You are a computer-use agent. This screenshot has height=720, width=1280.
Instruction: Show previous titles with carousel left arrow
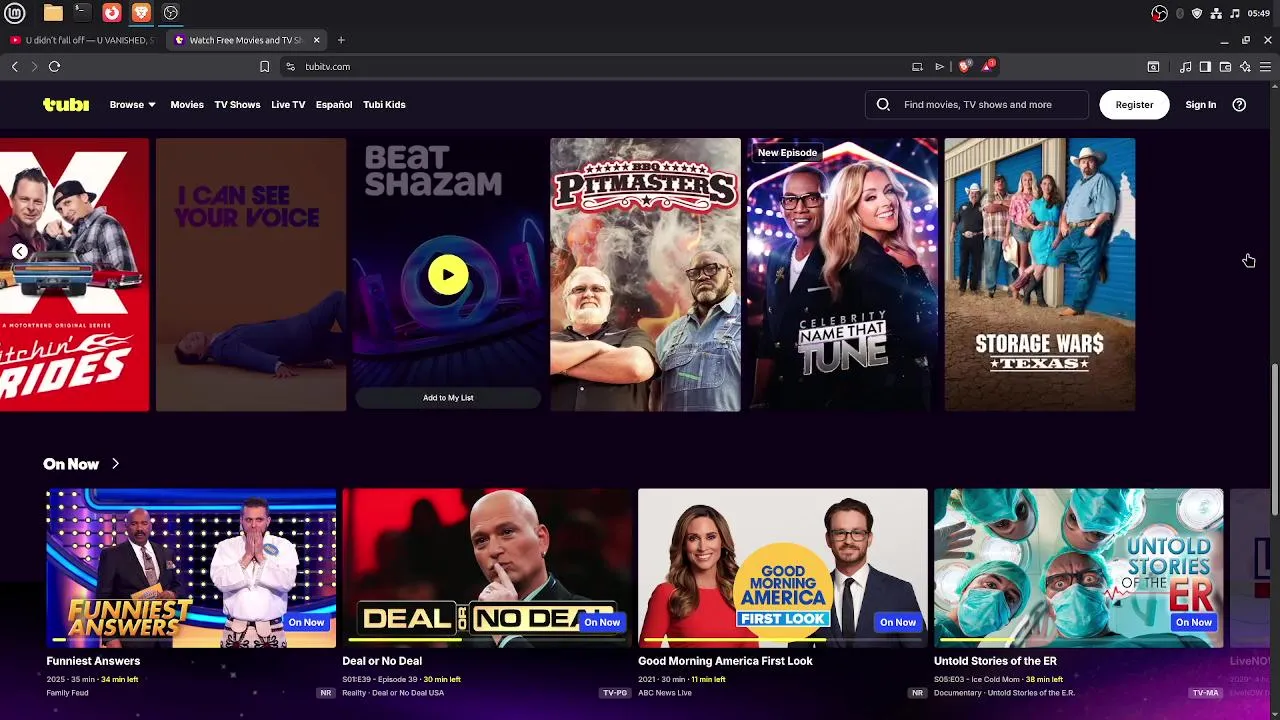coord(19,252)
